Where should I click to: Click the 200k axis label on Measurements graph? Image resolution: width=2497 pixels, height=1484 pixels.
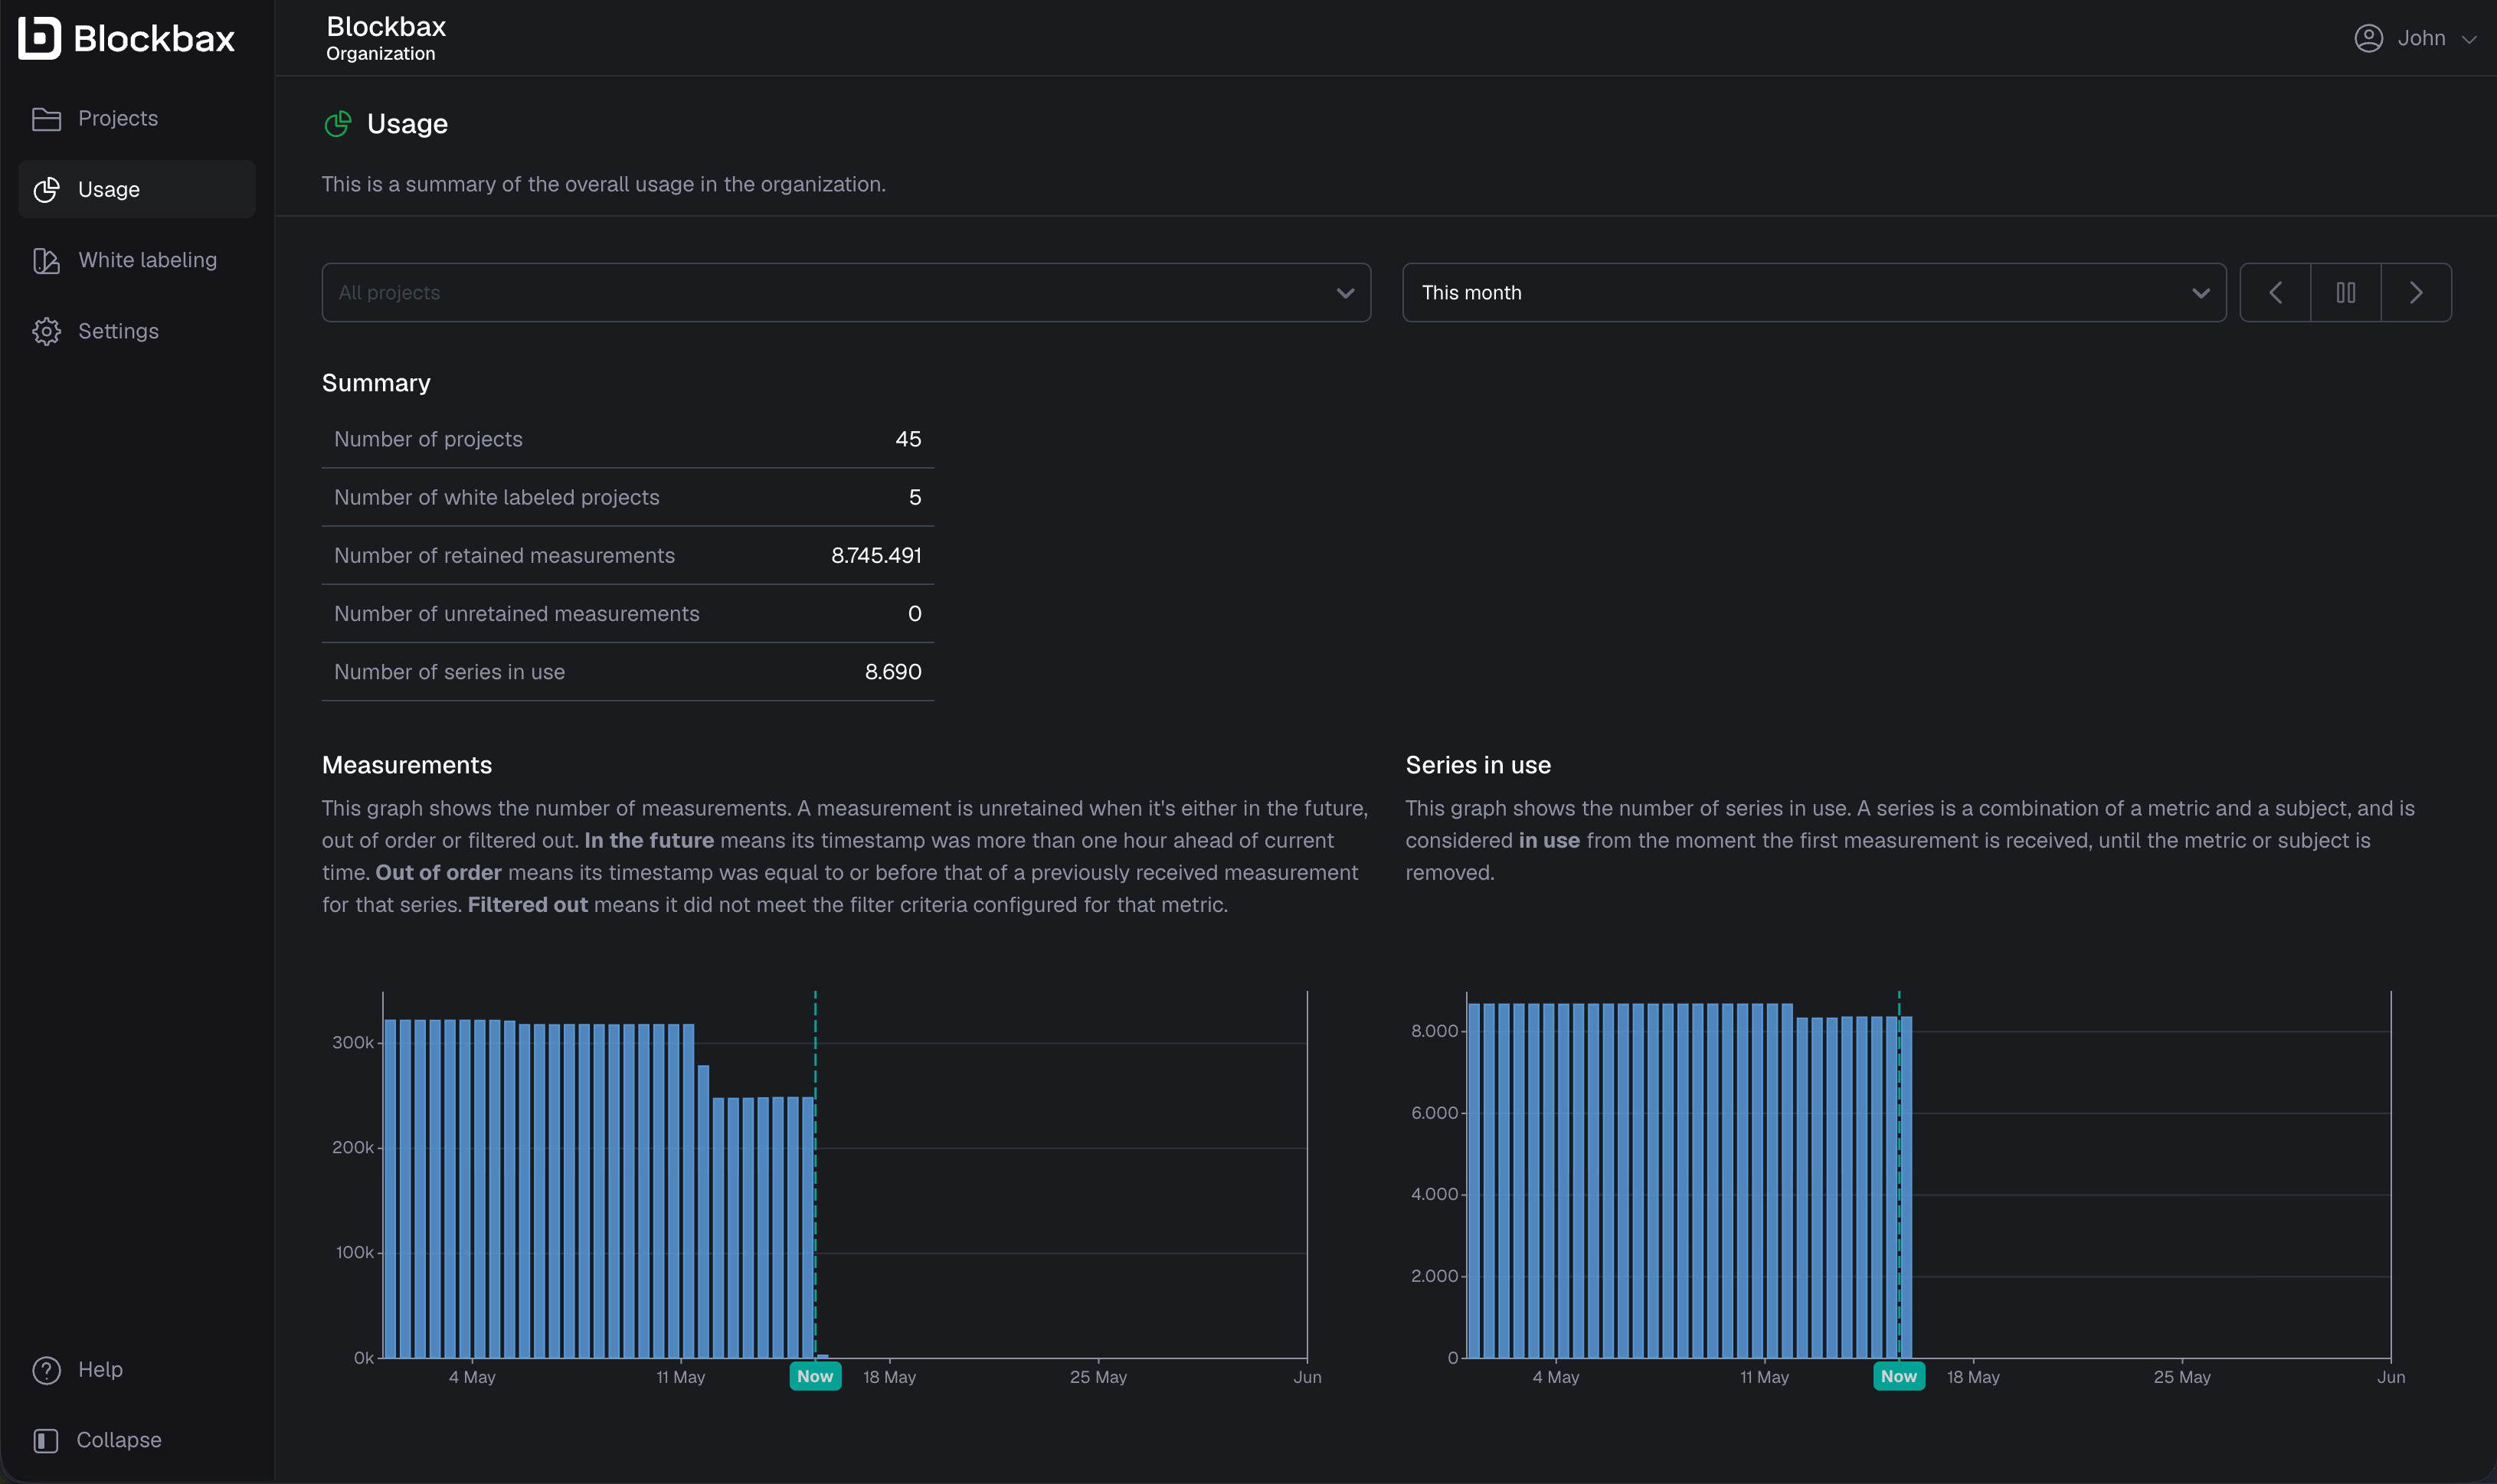tap(353, 1148)
